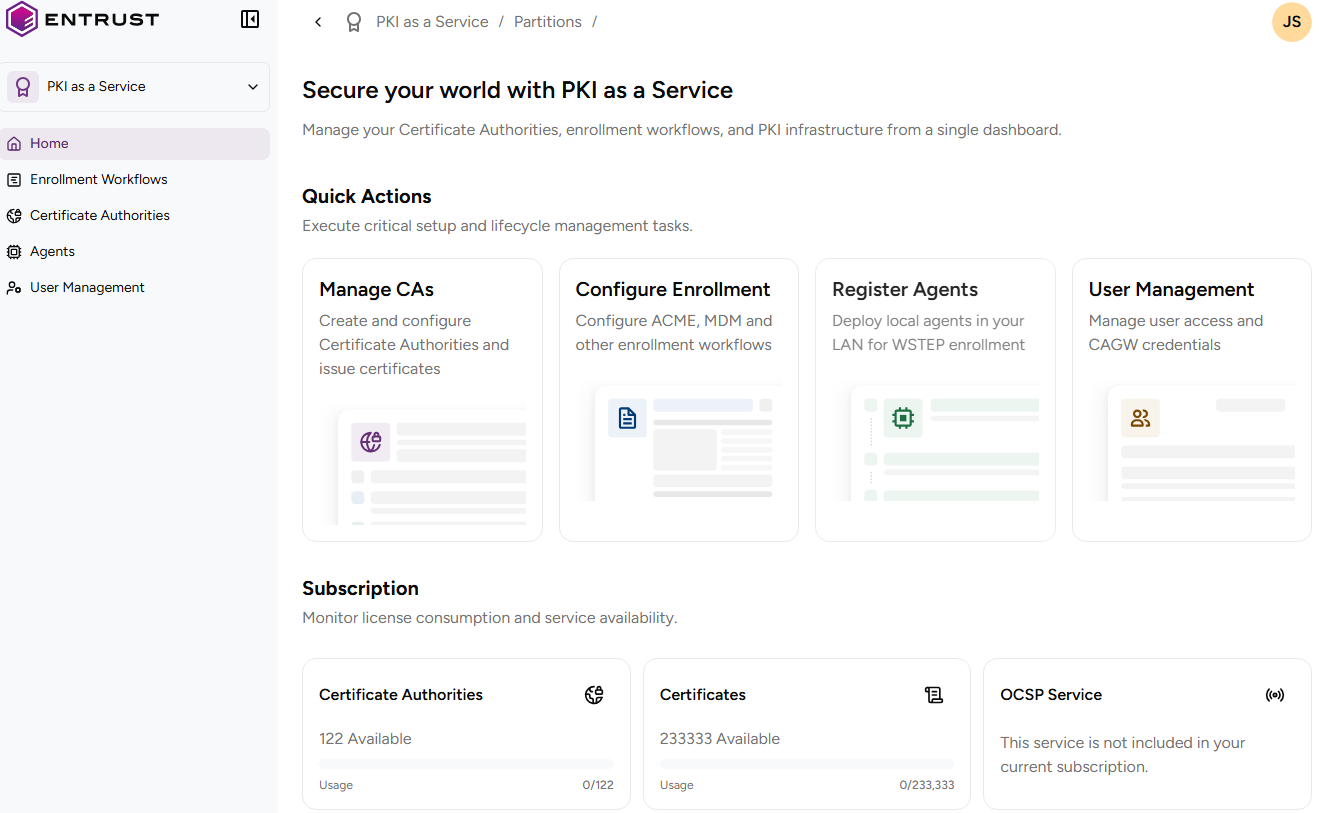
Task: Click the Entrust logo
Action: (82, 19)
